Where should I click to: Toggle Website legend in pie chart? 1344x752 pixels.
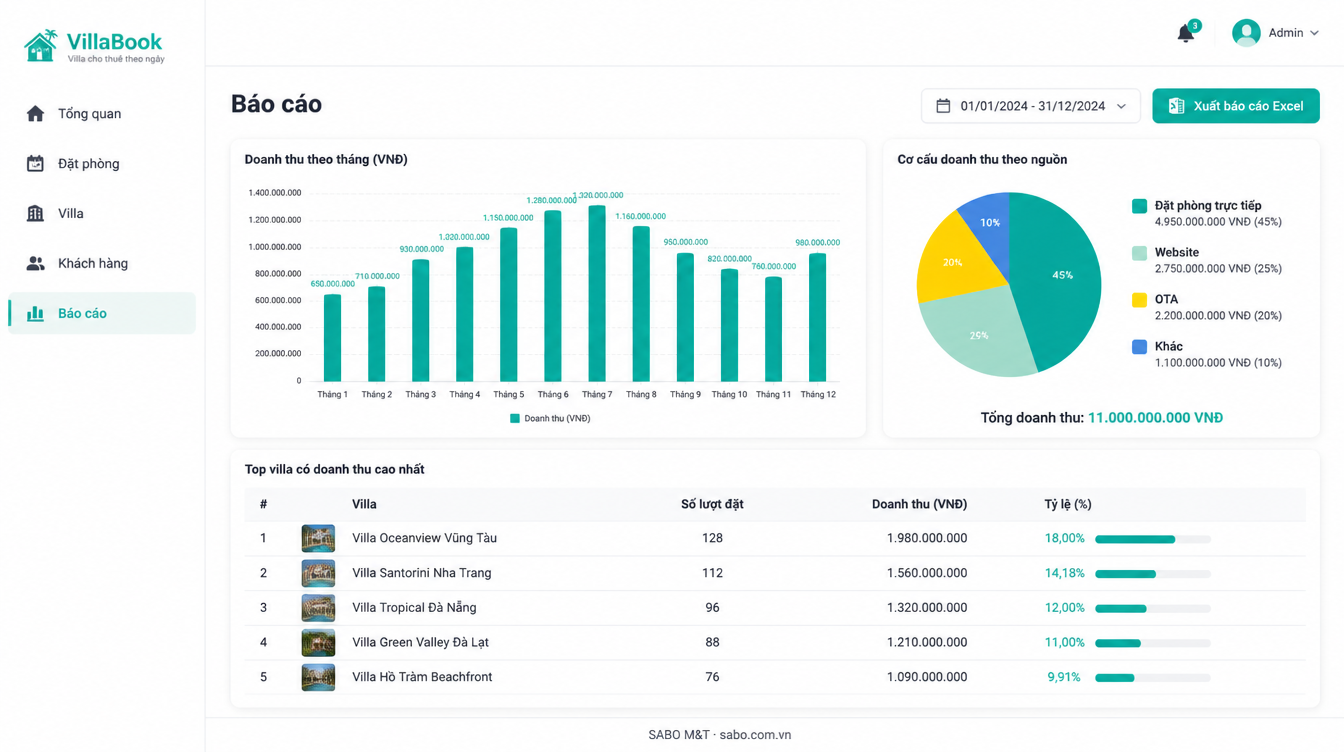click(x=1177, y=253)
